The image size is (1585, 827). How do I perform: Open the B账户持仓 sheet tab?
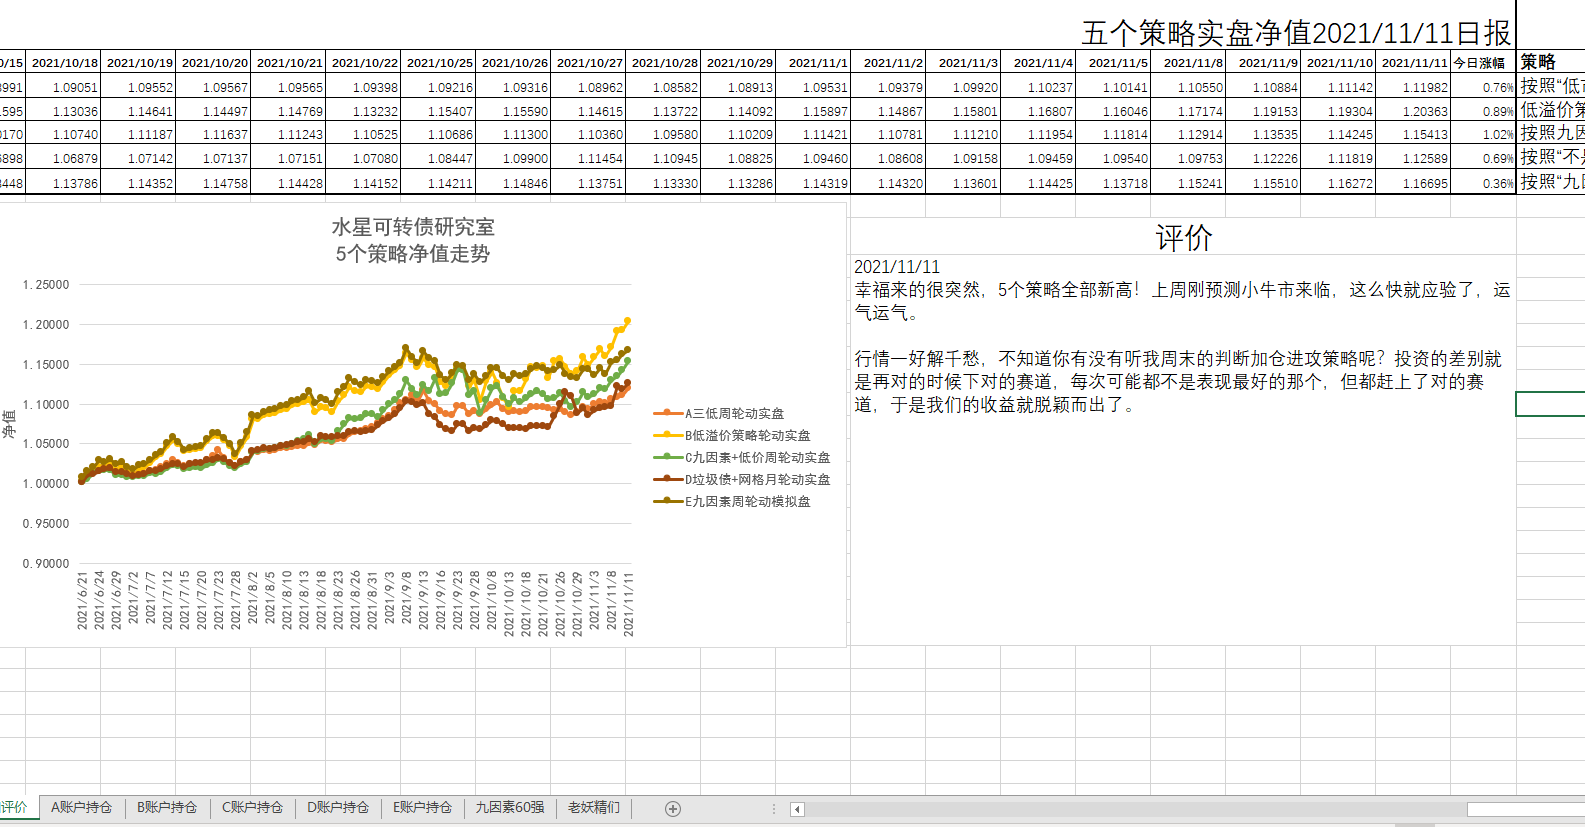pyautogui.click(x=167, y=808)
